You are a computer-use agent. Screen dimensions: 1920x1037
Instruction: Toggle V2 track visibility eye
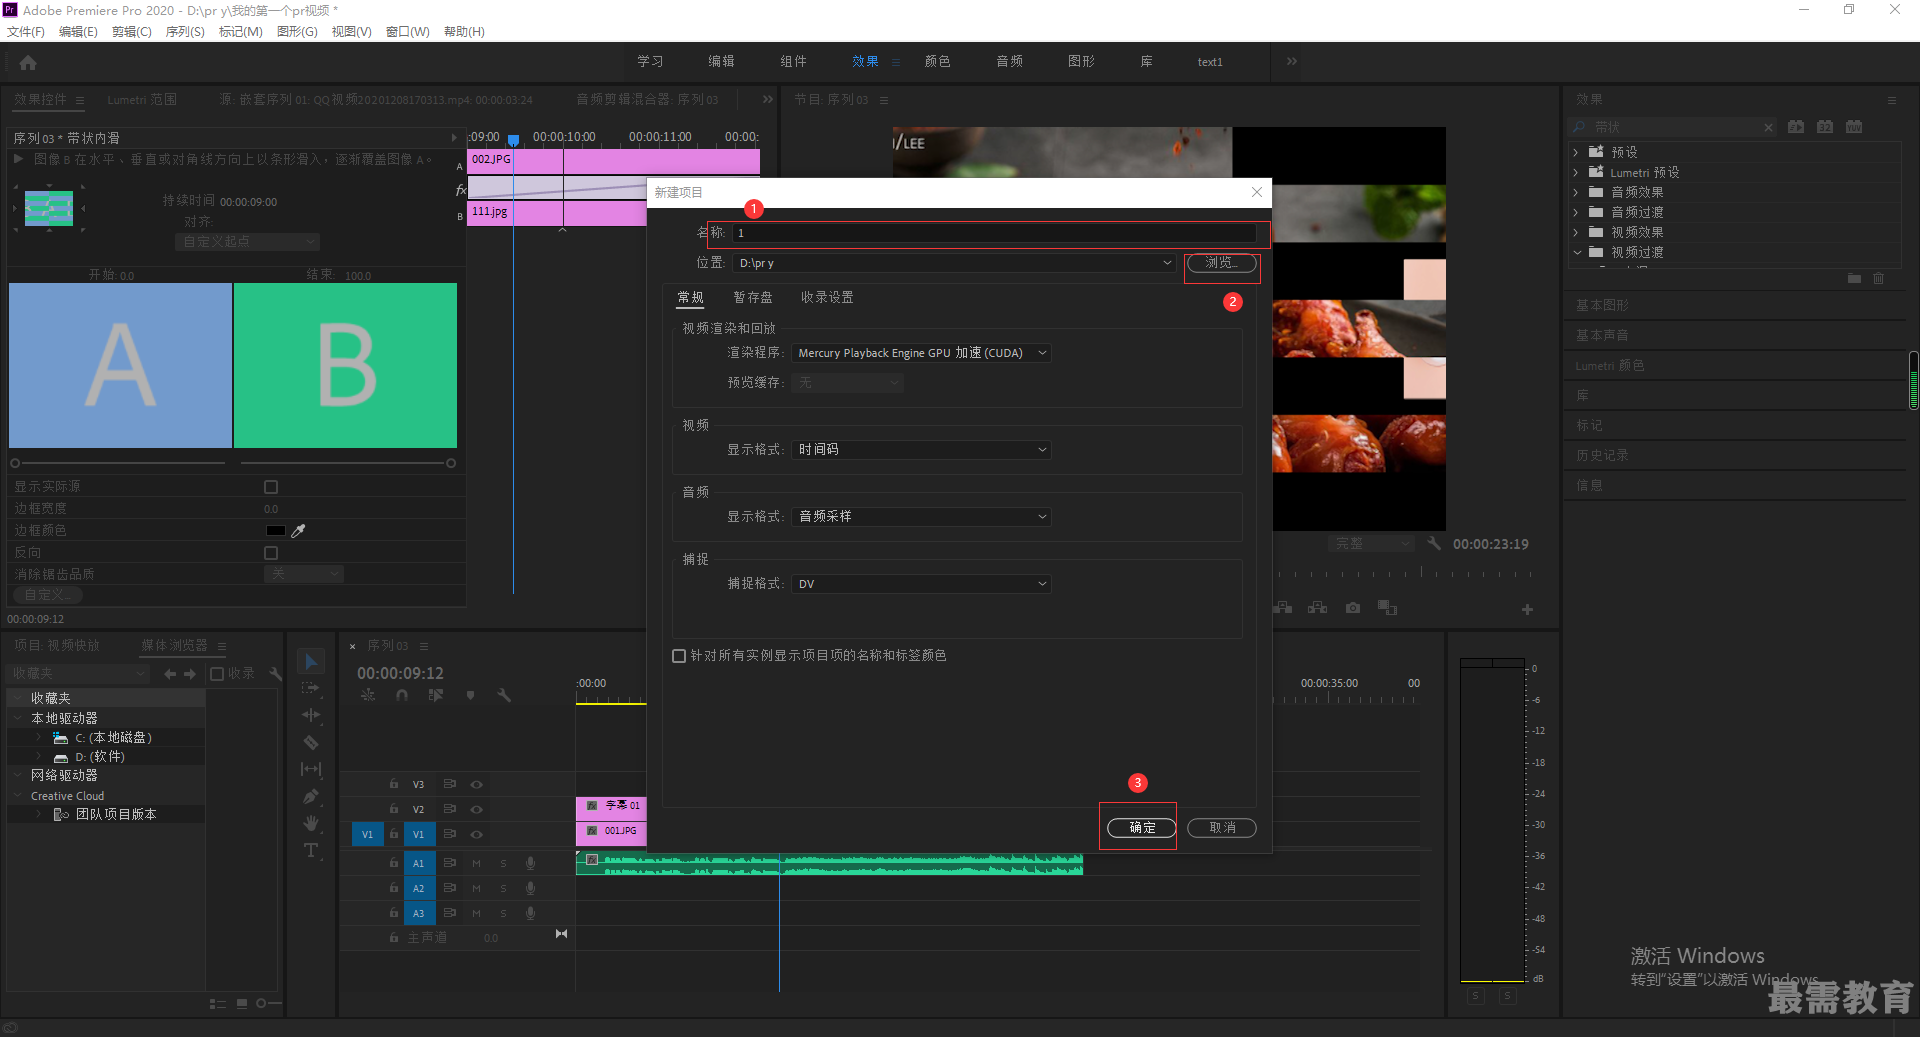point(477,809)
